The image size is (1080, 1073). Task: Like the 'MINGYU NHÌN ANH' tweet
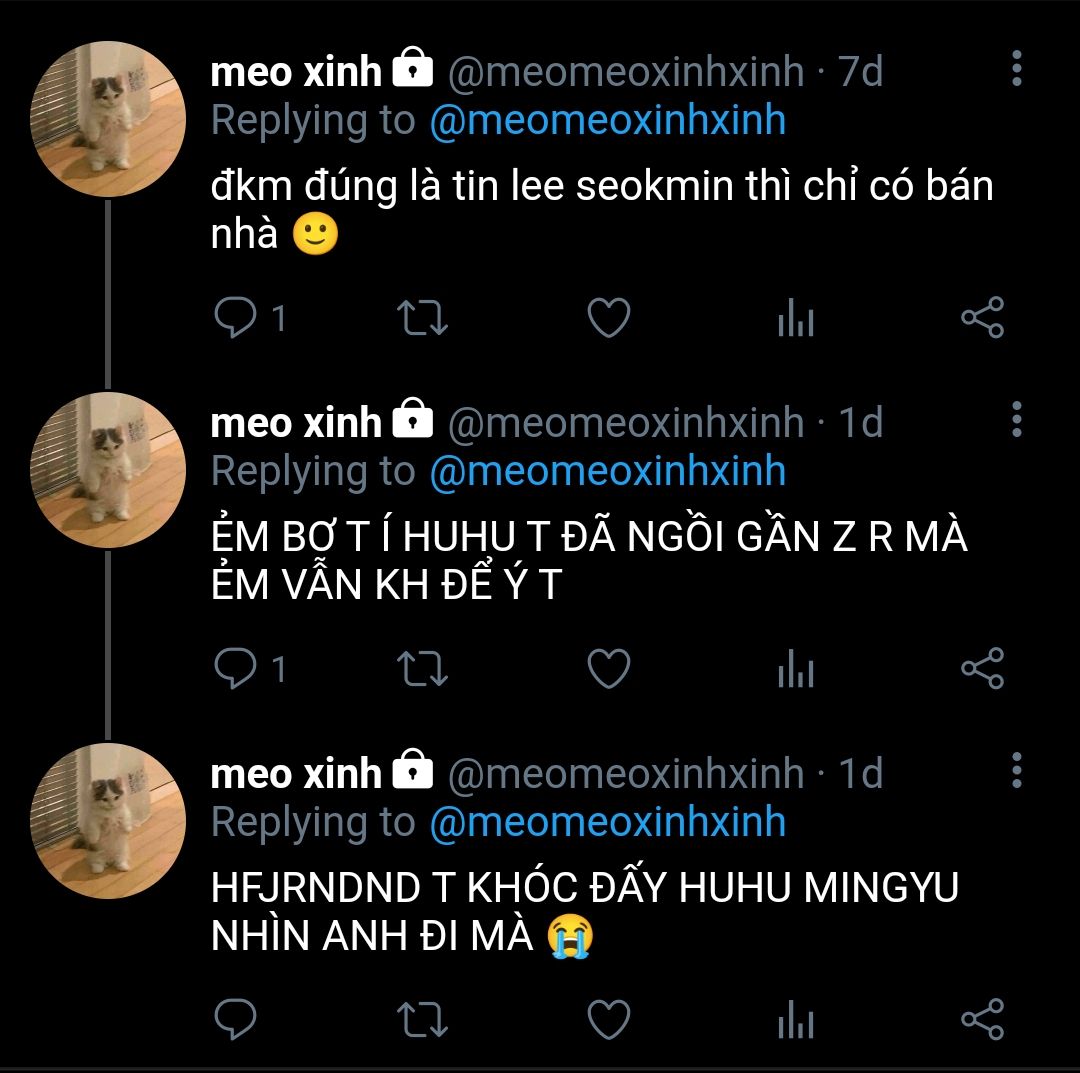tap(608, 1019)
